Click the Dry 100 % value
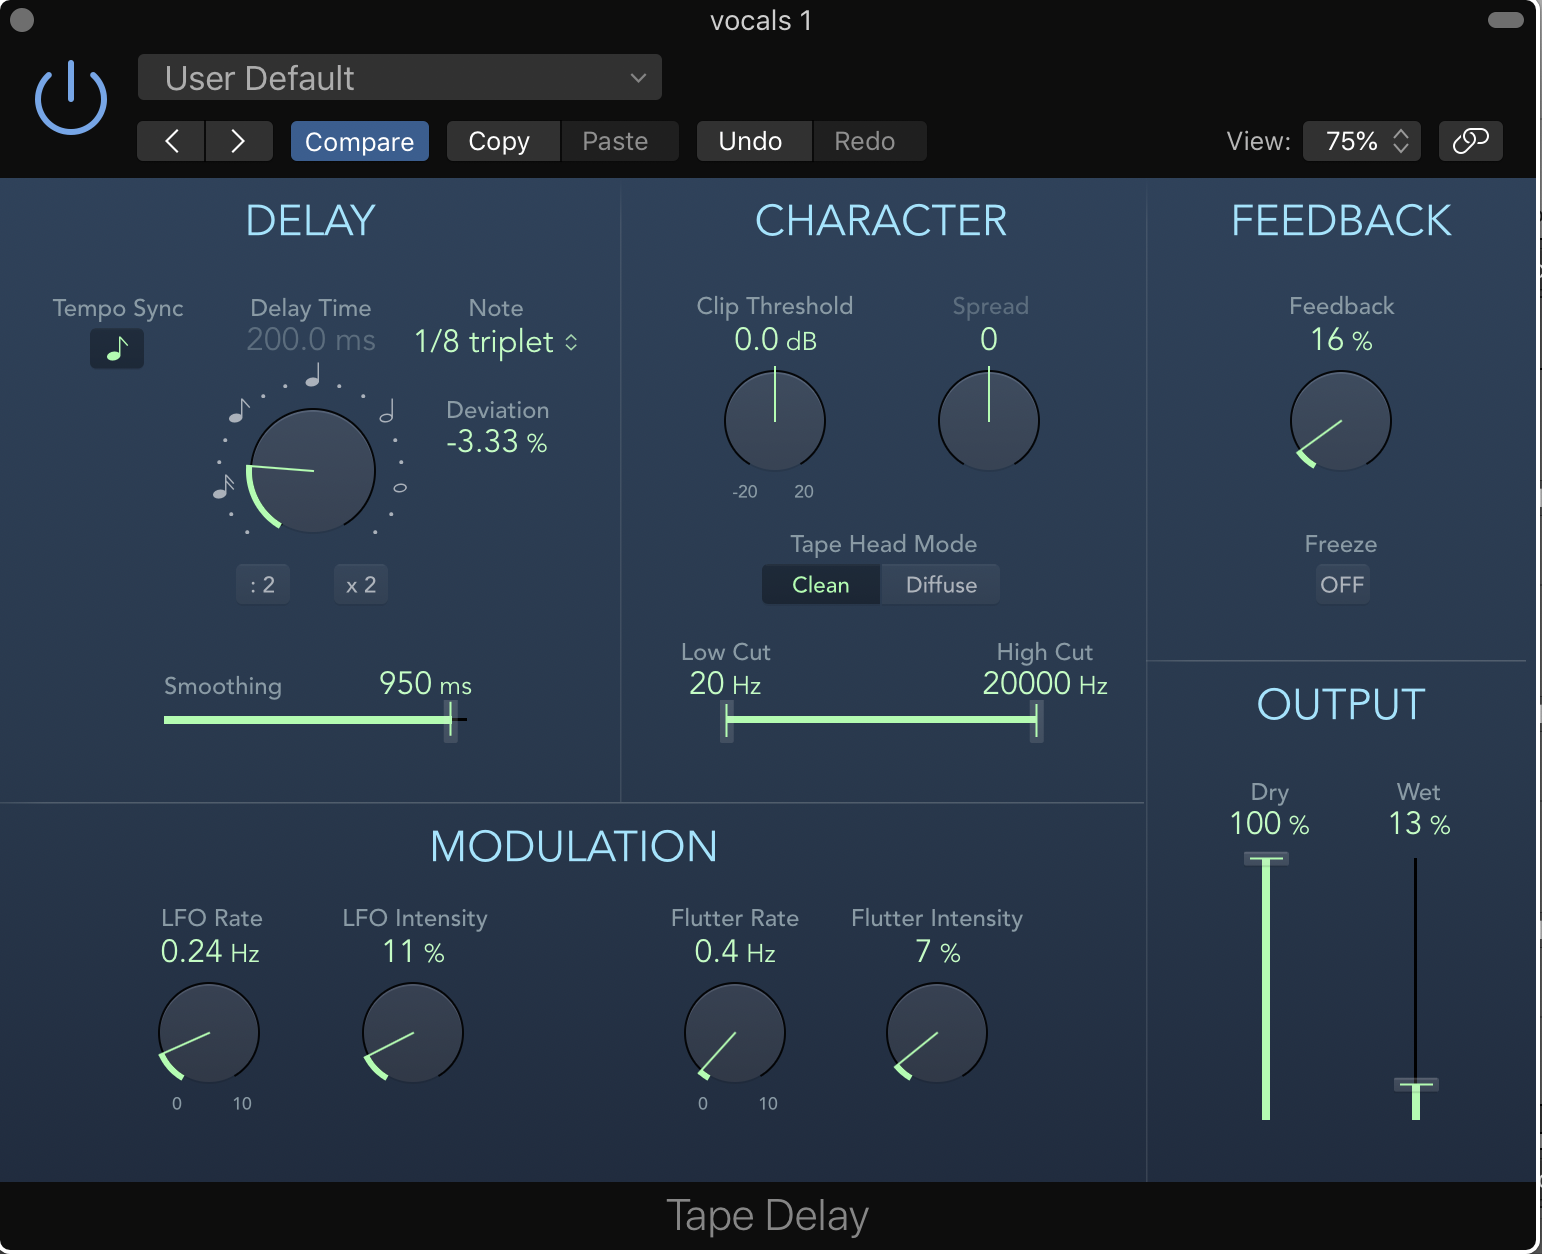 tap(1269, 824)
